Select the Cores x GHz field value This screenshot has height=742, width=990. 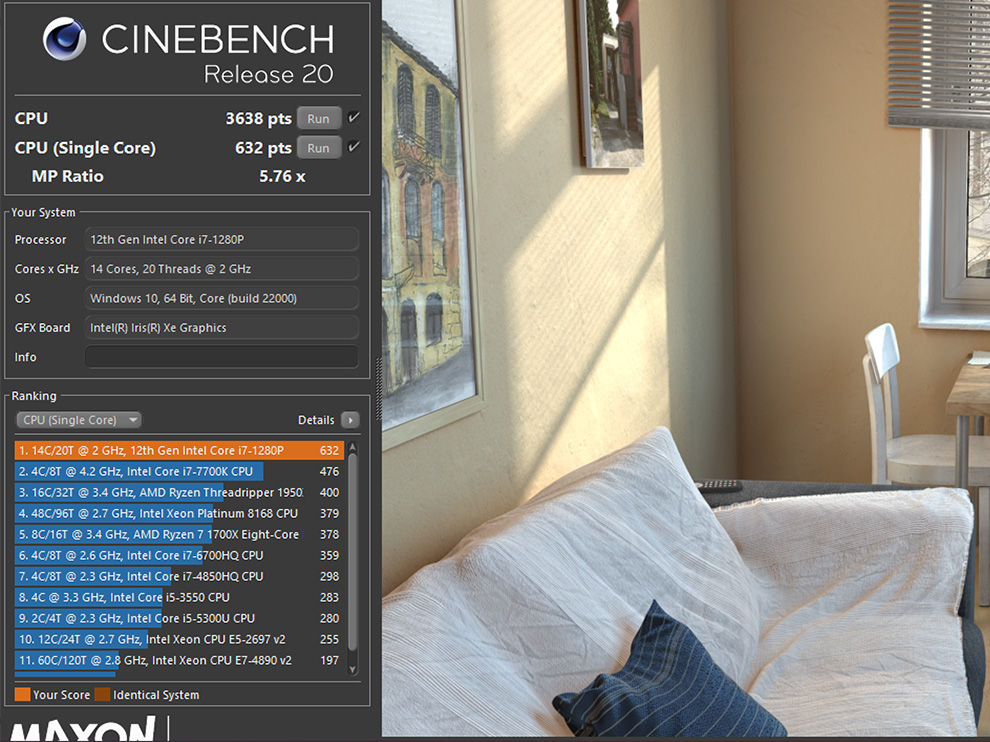point(222,269)
